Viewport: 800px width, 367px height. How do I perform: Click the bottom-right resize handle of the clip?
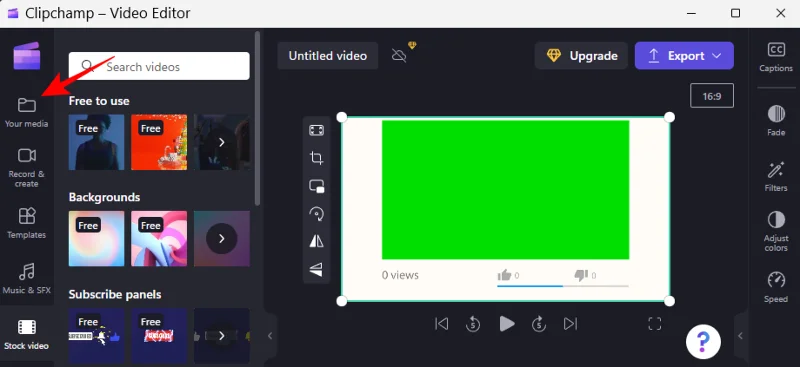669,301
